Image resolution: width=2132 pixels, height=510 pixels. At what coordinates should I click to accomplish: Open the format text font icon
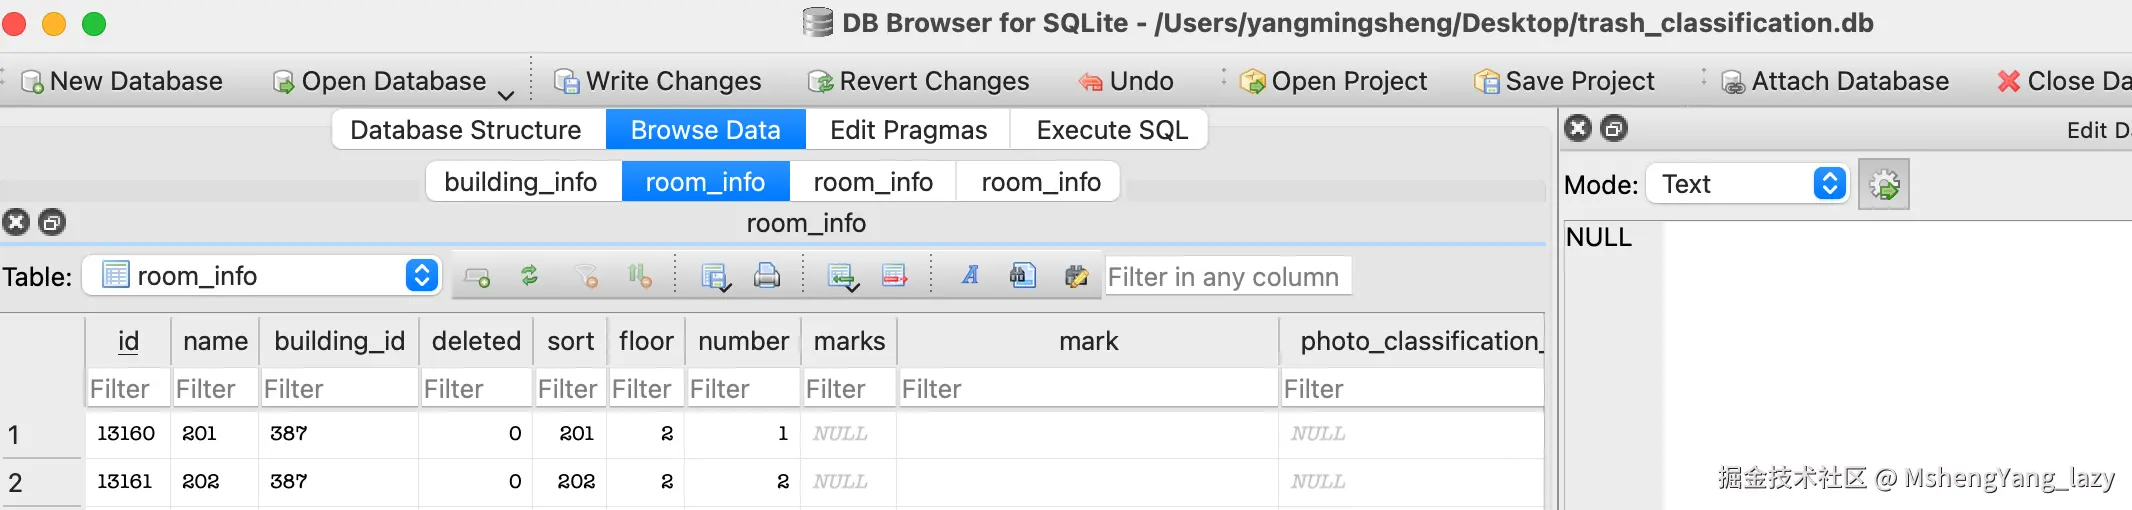[970, 276]
